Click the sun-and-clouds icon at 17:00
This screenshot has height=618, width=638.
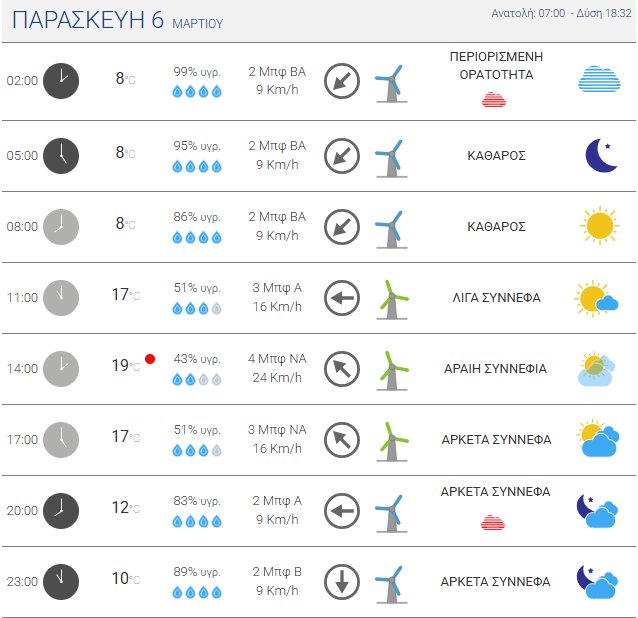pyautogui.click(x=599, y=438)
